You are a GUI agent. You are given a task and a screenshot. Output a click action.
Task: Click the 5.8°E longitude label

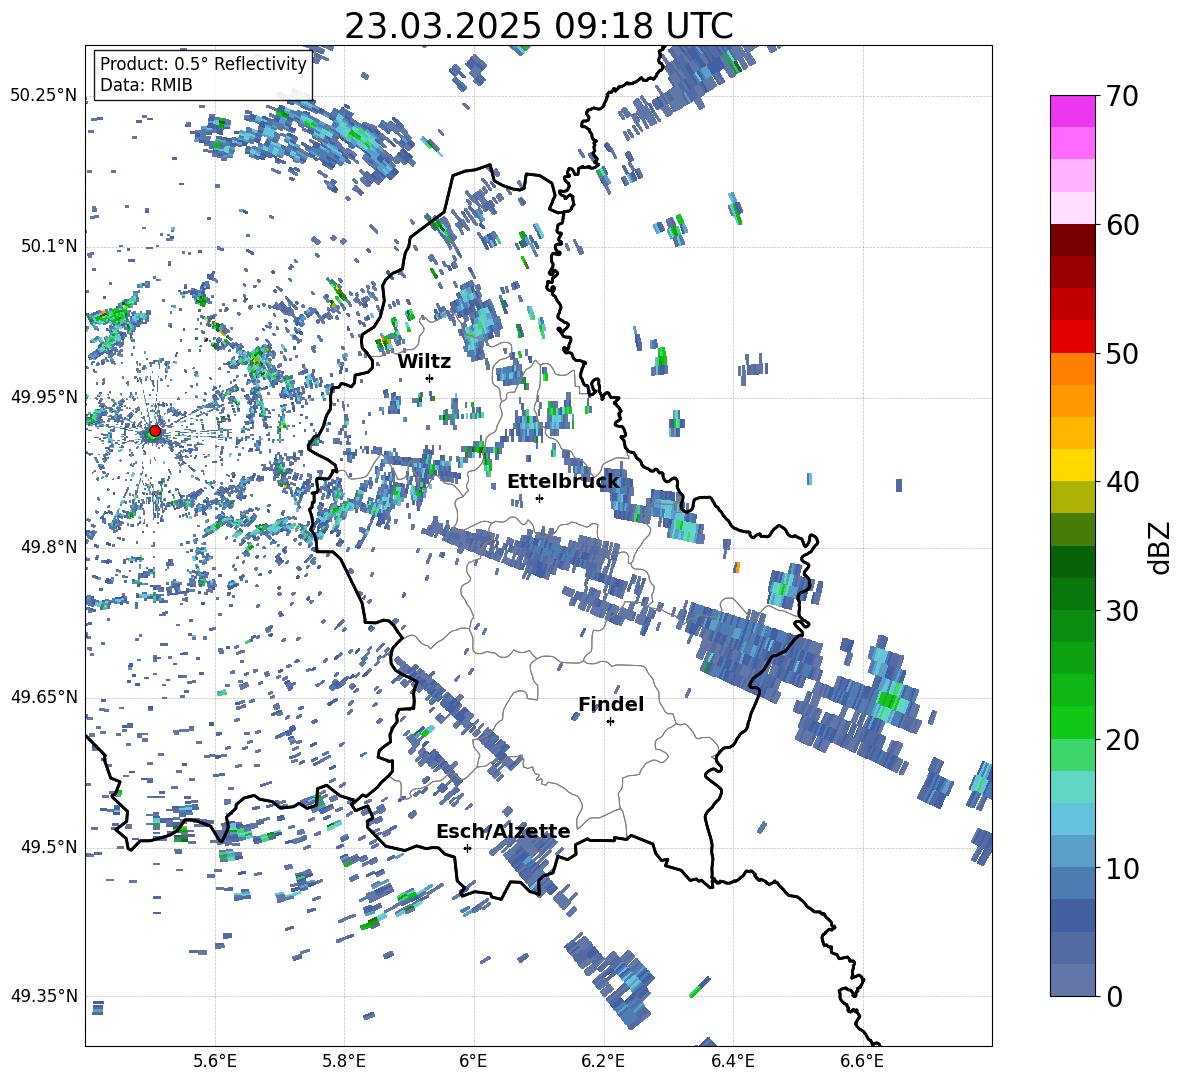pyautogui.click(x=344, y=1061)
